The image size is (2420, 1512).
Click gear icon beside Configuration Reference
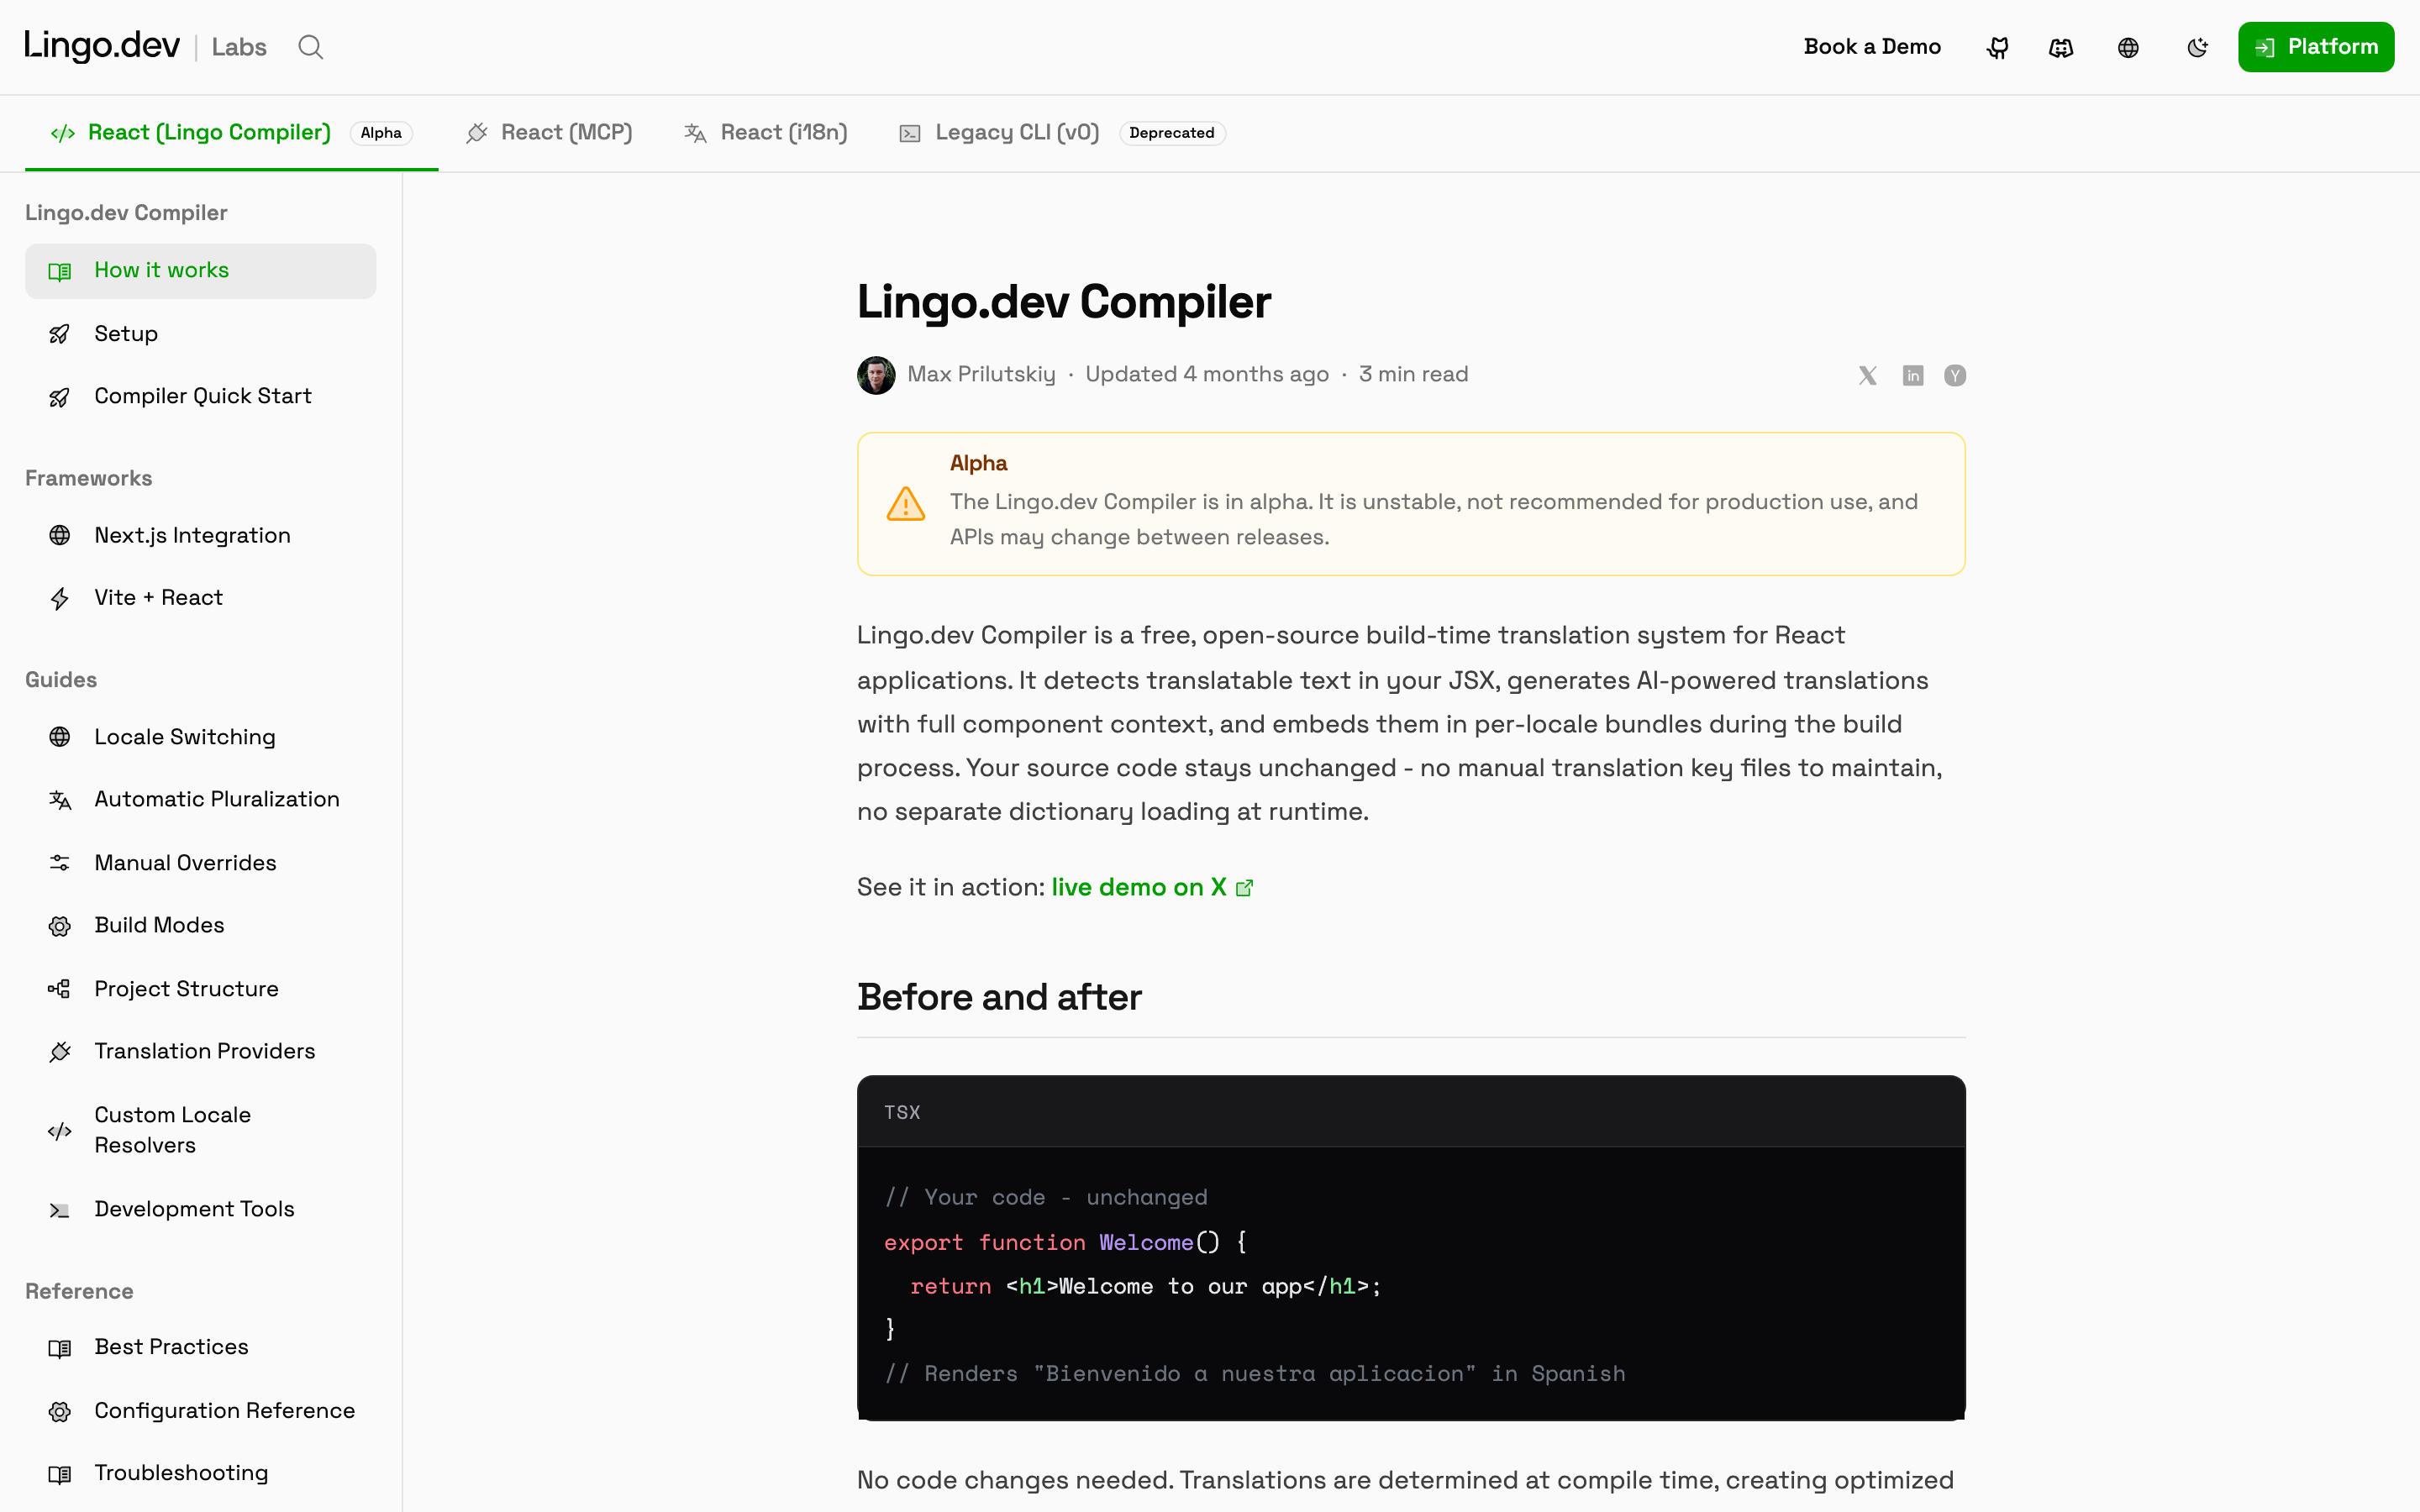coord(60,1411)
